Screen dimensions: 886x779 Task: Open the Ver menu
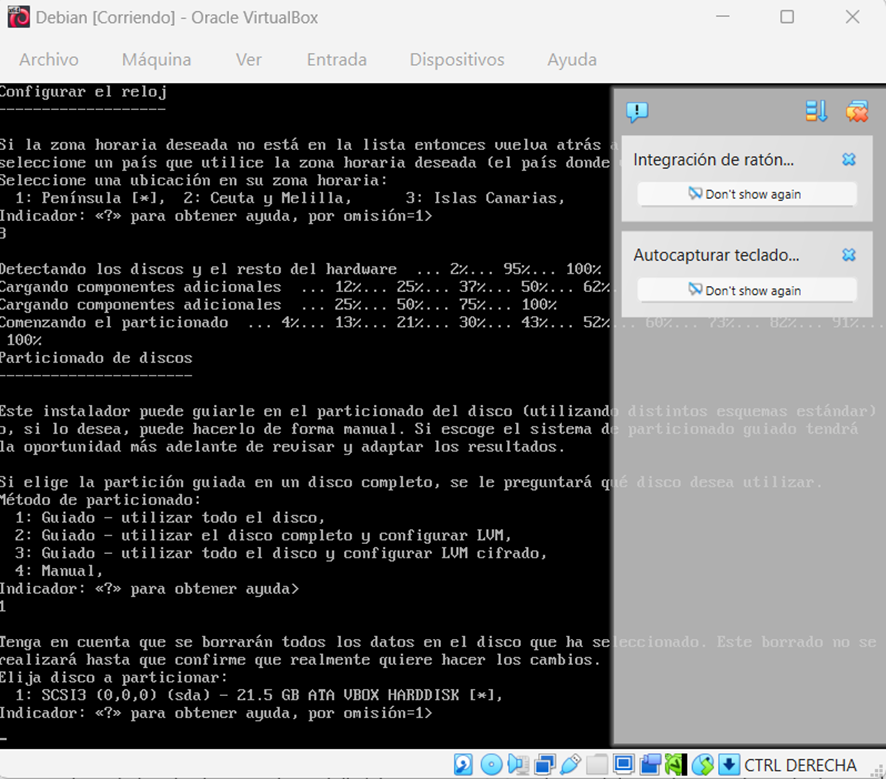point(249,59)
